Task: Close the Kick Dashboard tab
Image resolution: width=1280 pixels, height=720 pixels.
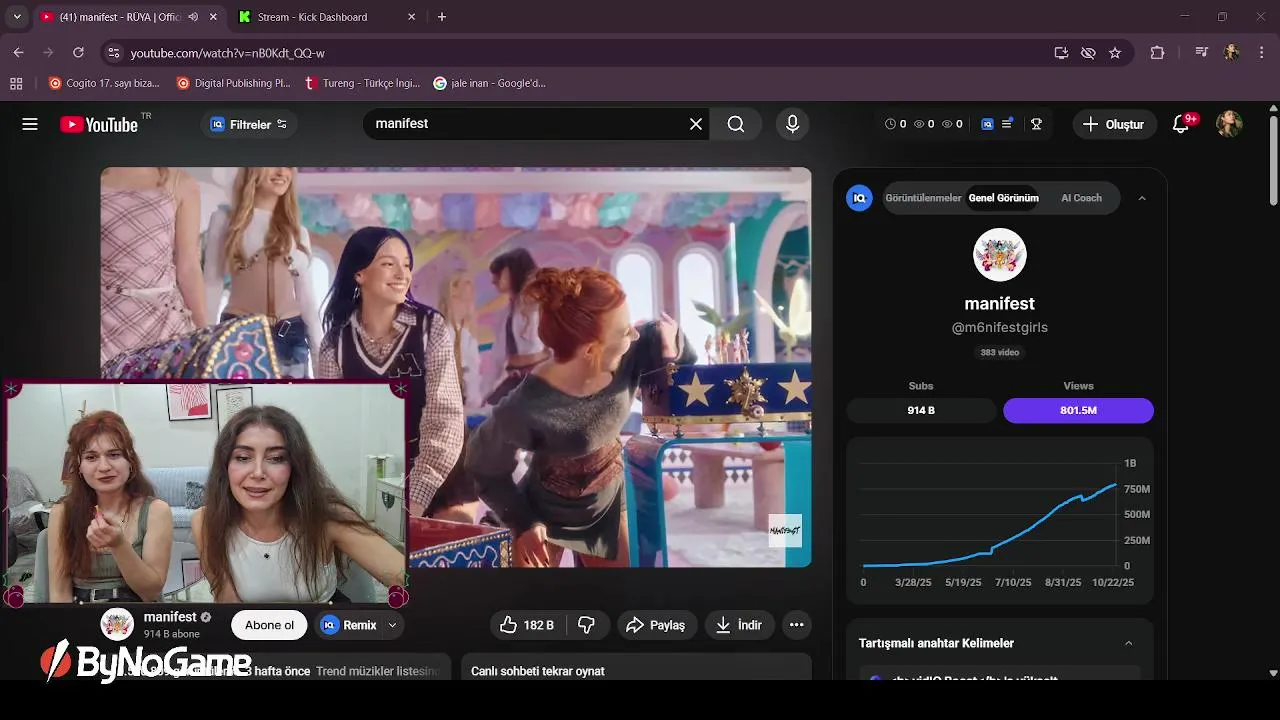Action: pyautogui.click(x=411, y=17)
